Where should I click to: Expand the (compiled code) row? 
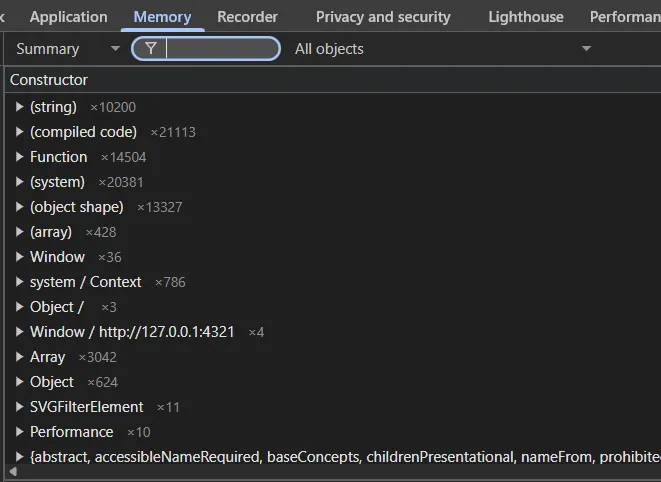[x=19, y=132]
